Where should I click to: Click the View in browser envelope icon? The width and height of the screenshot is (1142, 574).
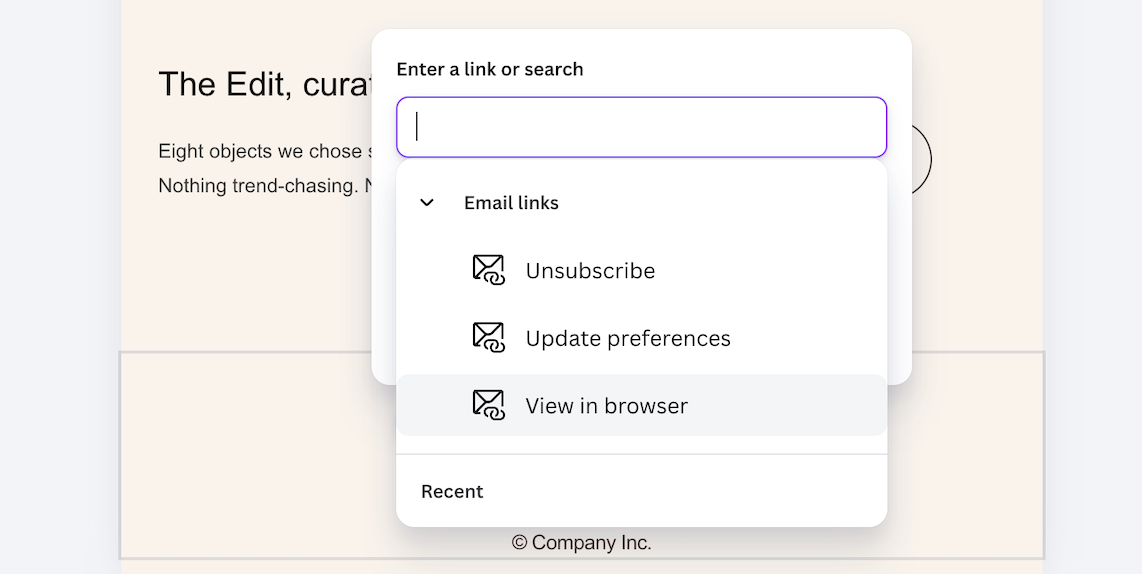488,405
